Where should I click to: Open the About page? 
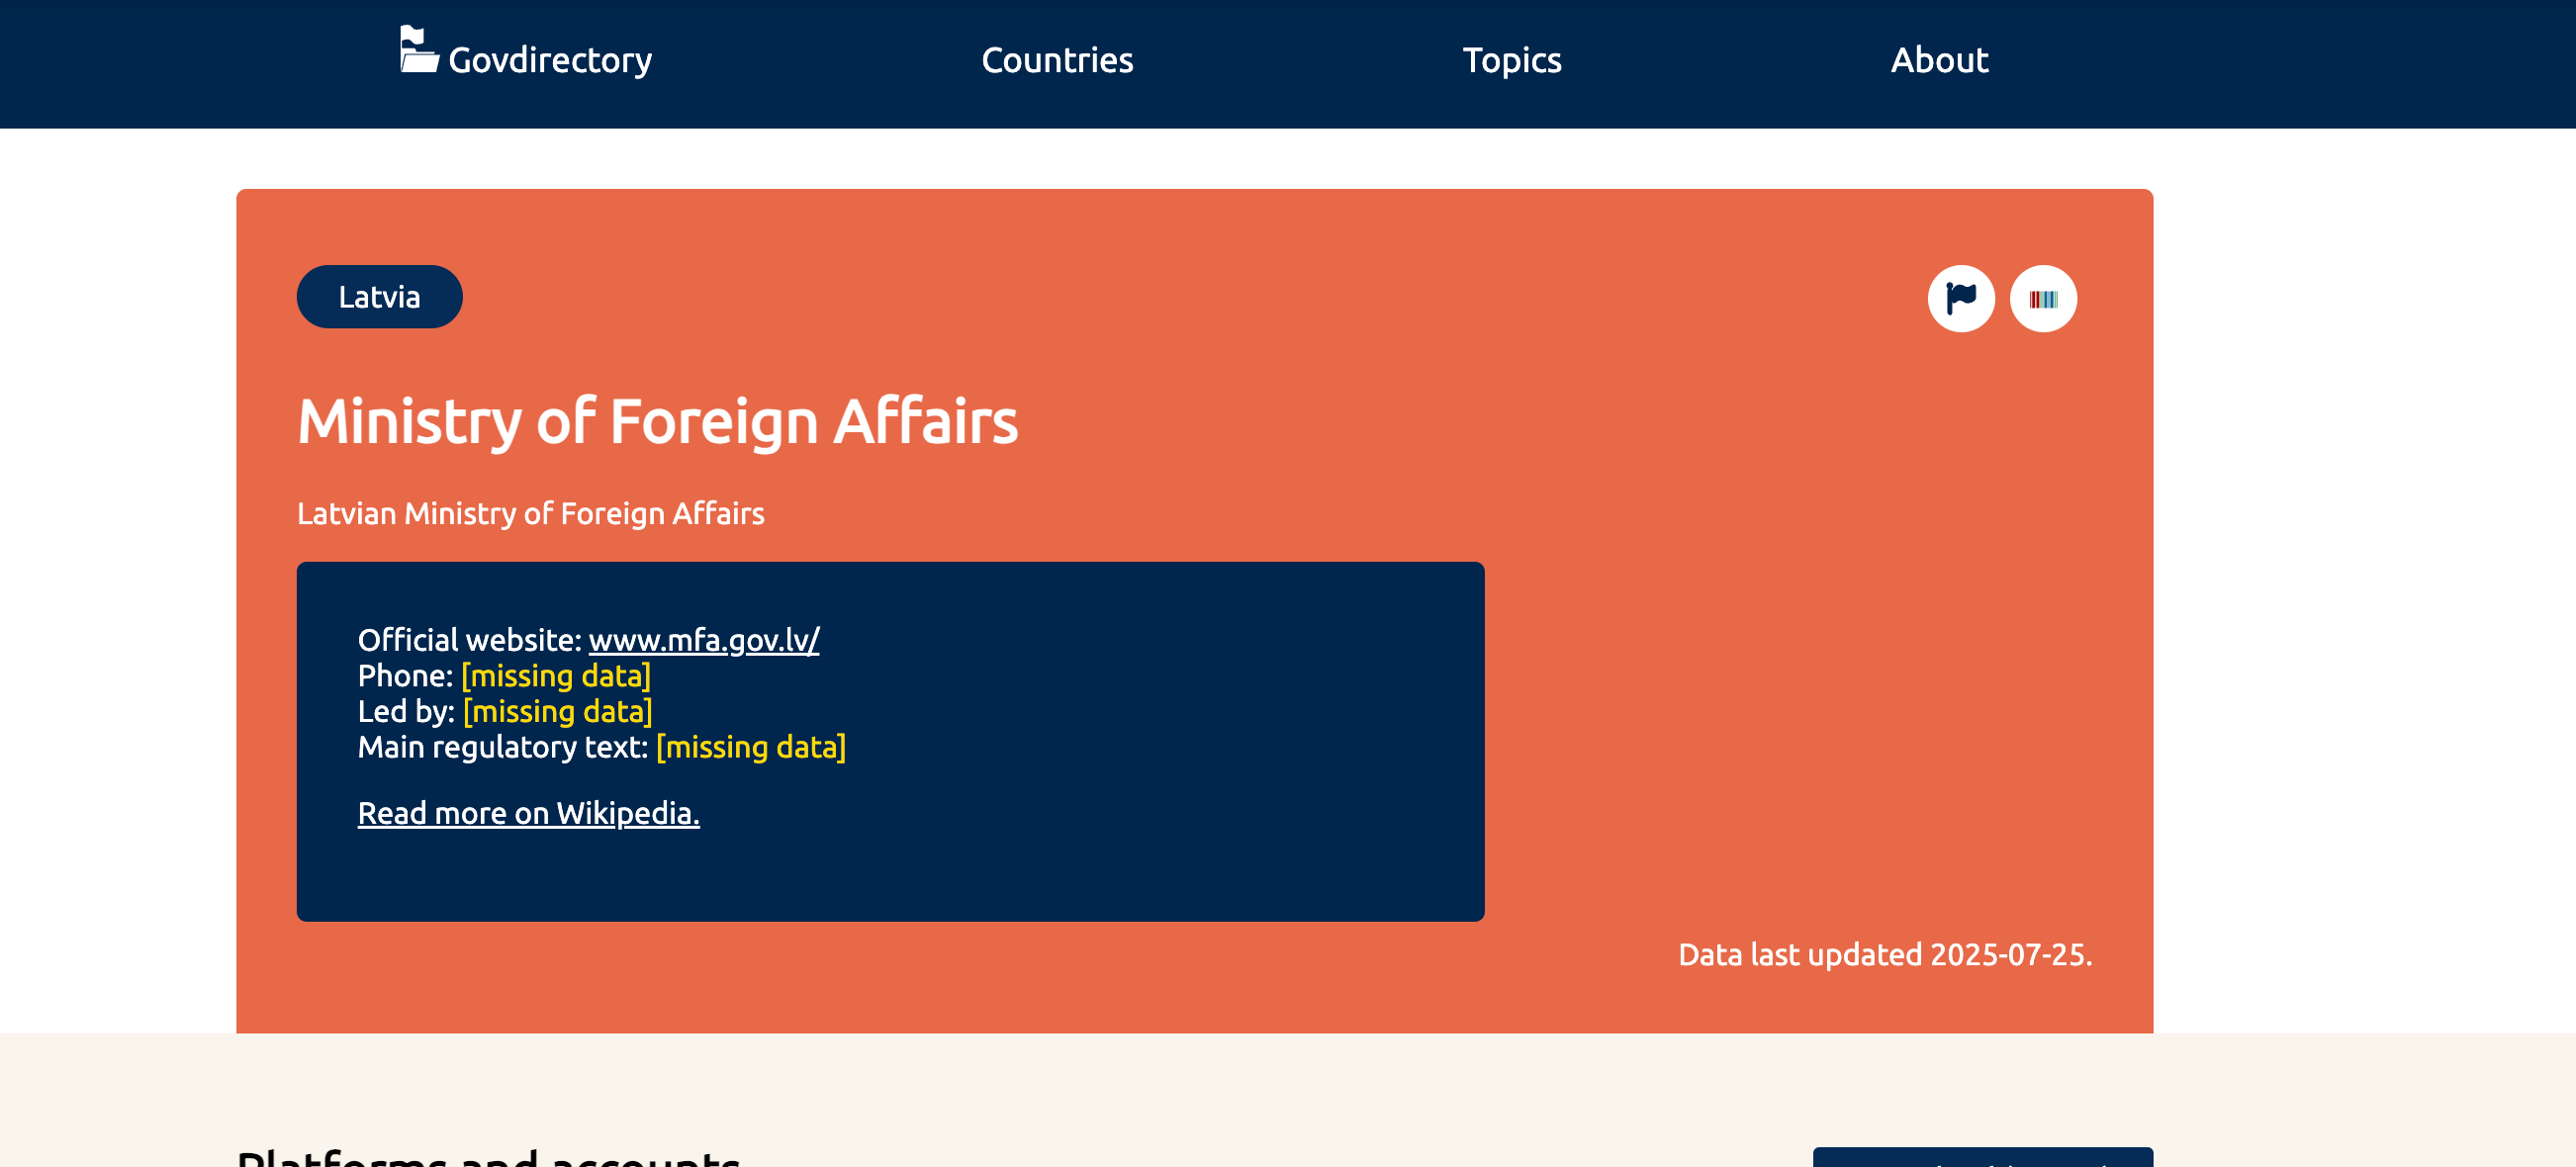1938,60
